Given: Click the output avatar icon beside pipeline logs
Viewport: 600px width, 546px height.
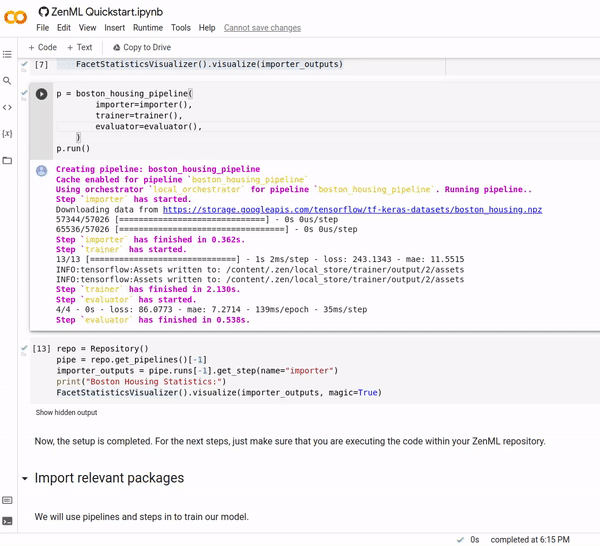Looking at the screenshot, I should [41, 171].
